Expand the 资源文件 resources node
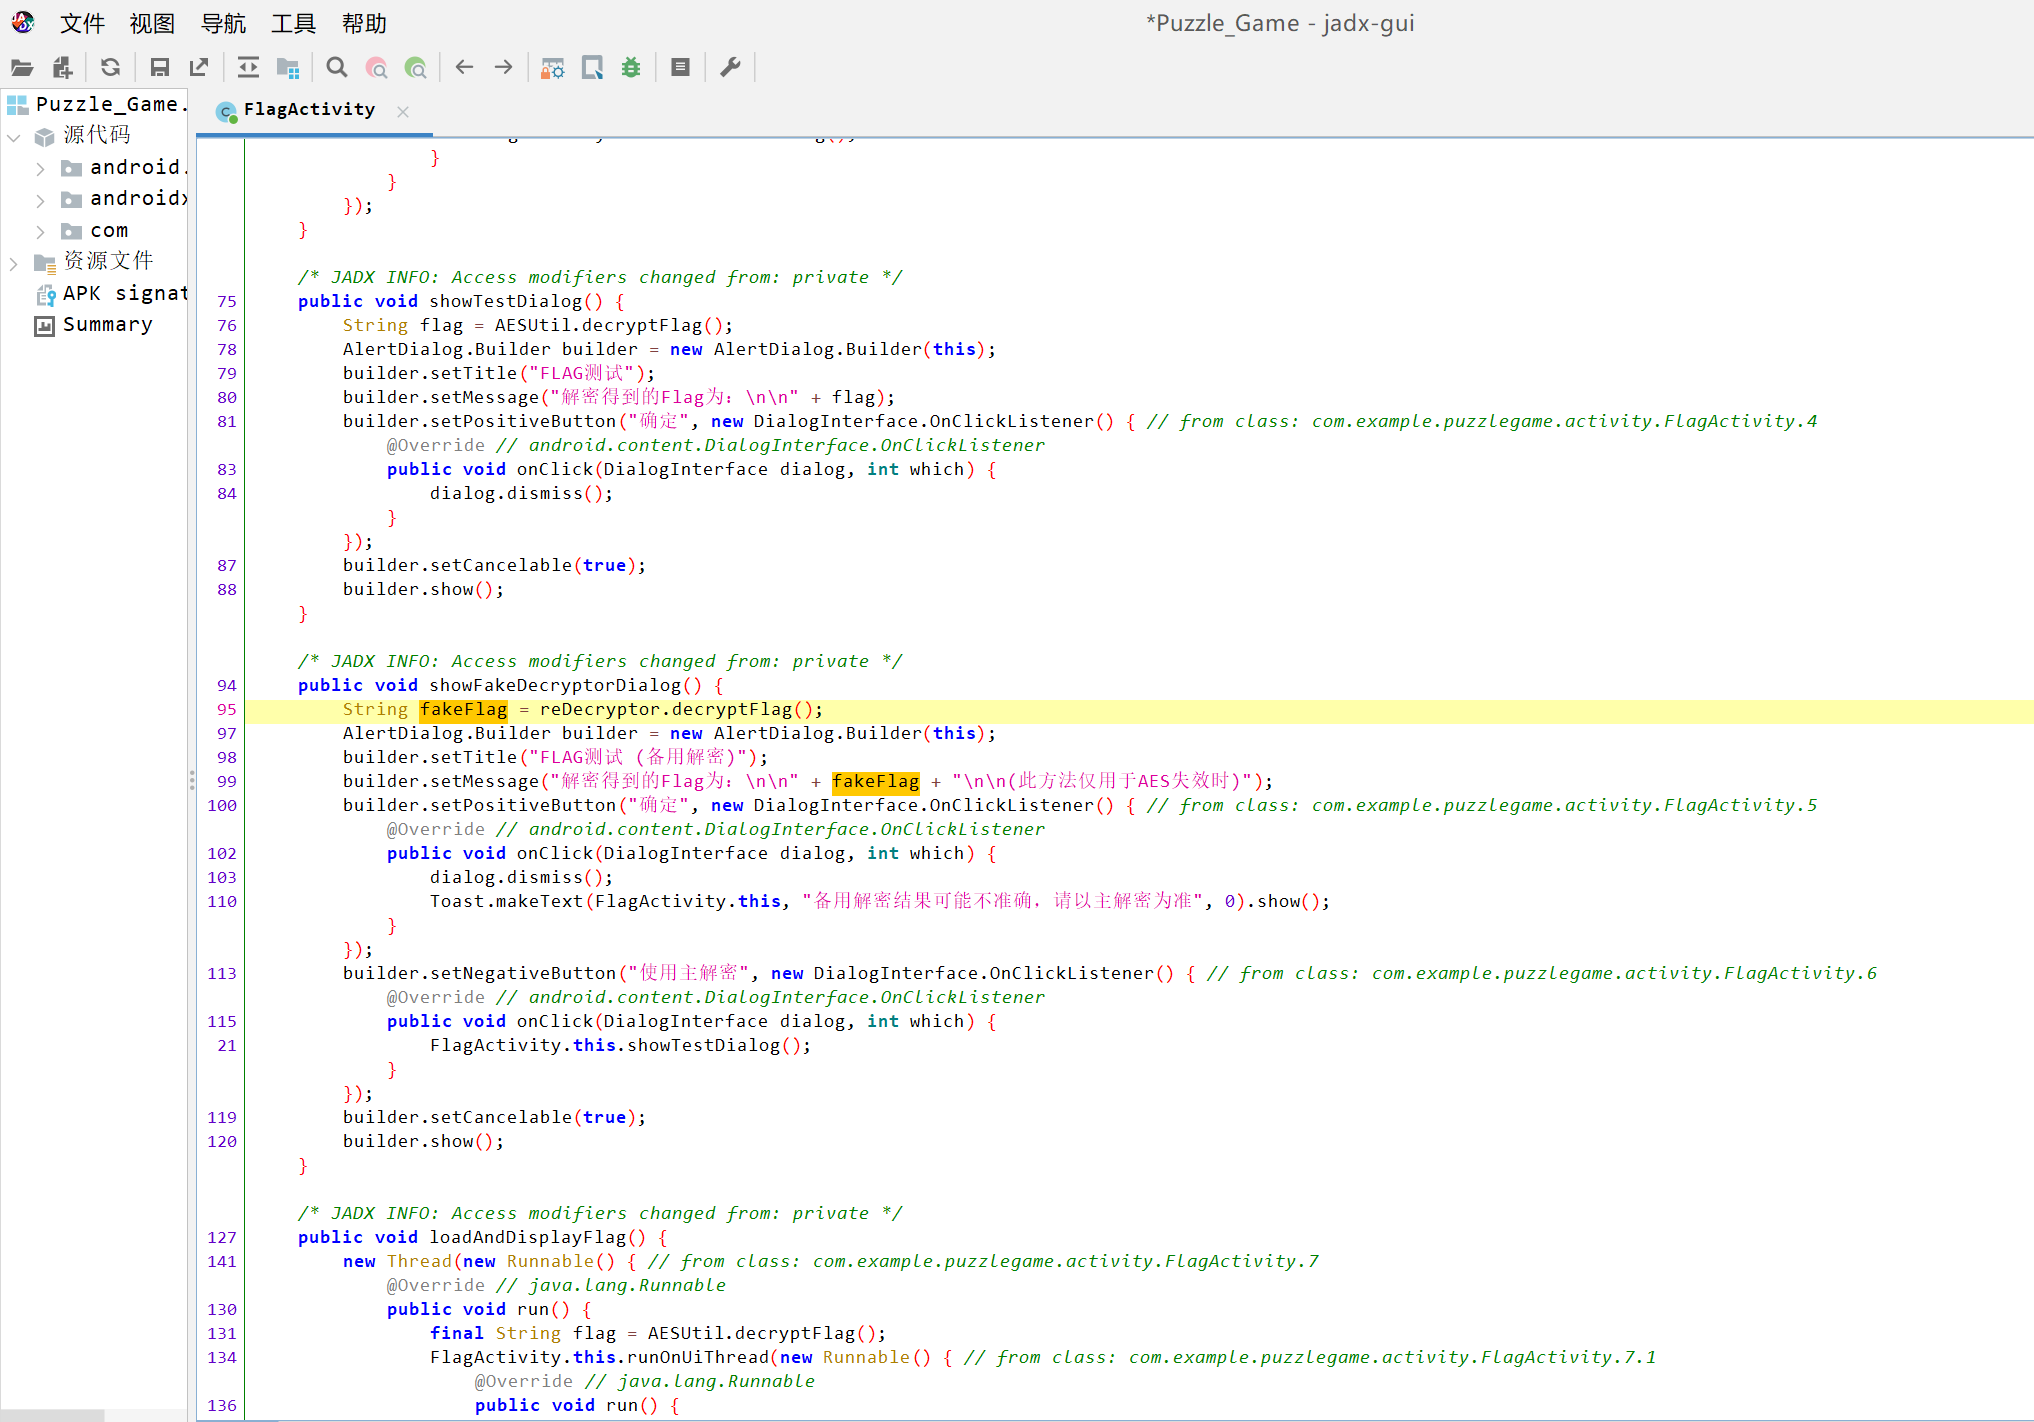 coord(13,264)
